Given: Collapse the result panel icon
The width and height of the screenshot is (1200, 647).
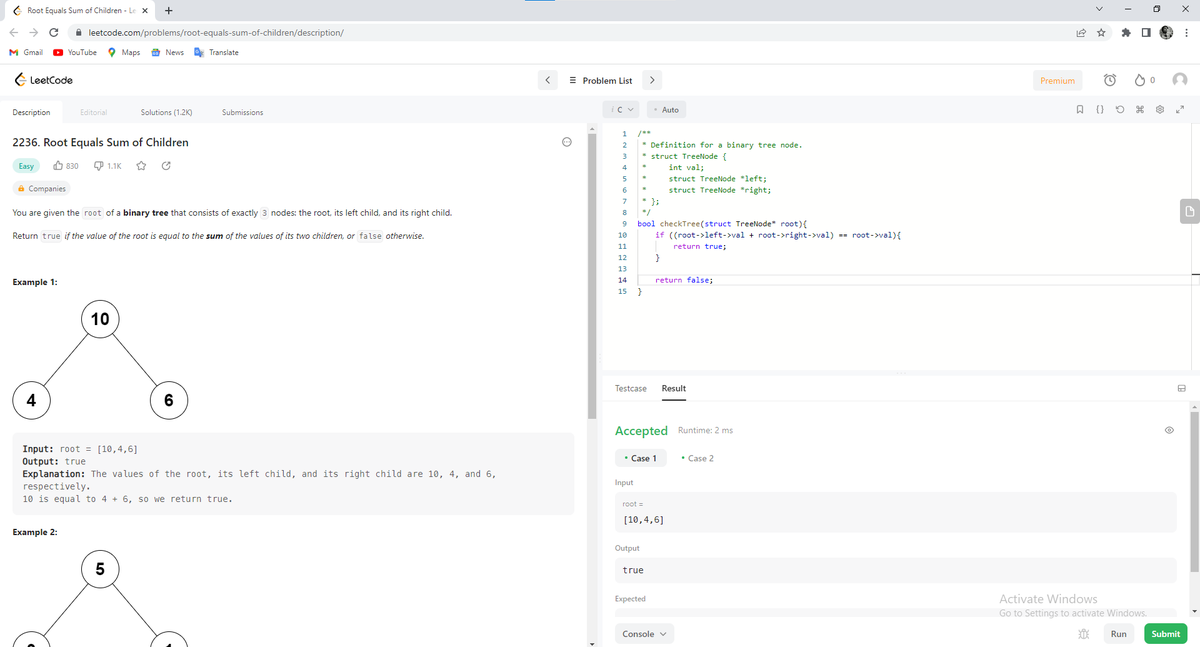Looking at the screenshot, I should 1180,388.
